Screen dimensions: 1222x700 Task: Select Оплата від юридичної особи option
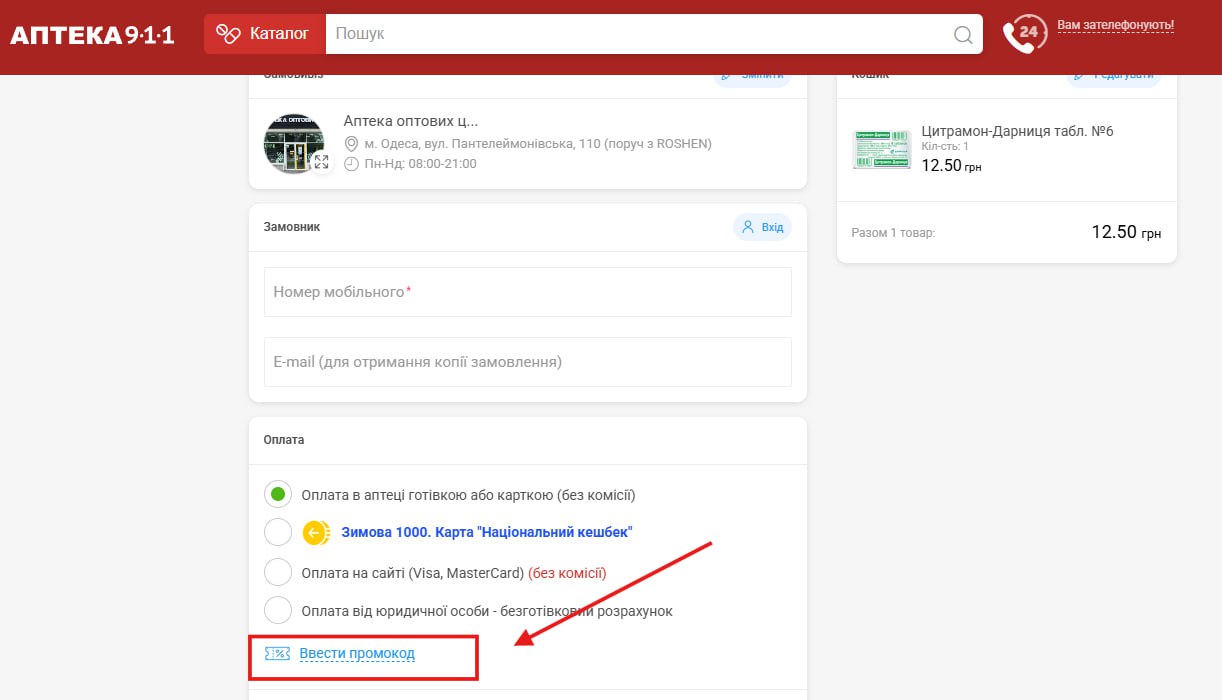click(278, 610)
